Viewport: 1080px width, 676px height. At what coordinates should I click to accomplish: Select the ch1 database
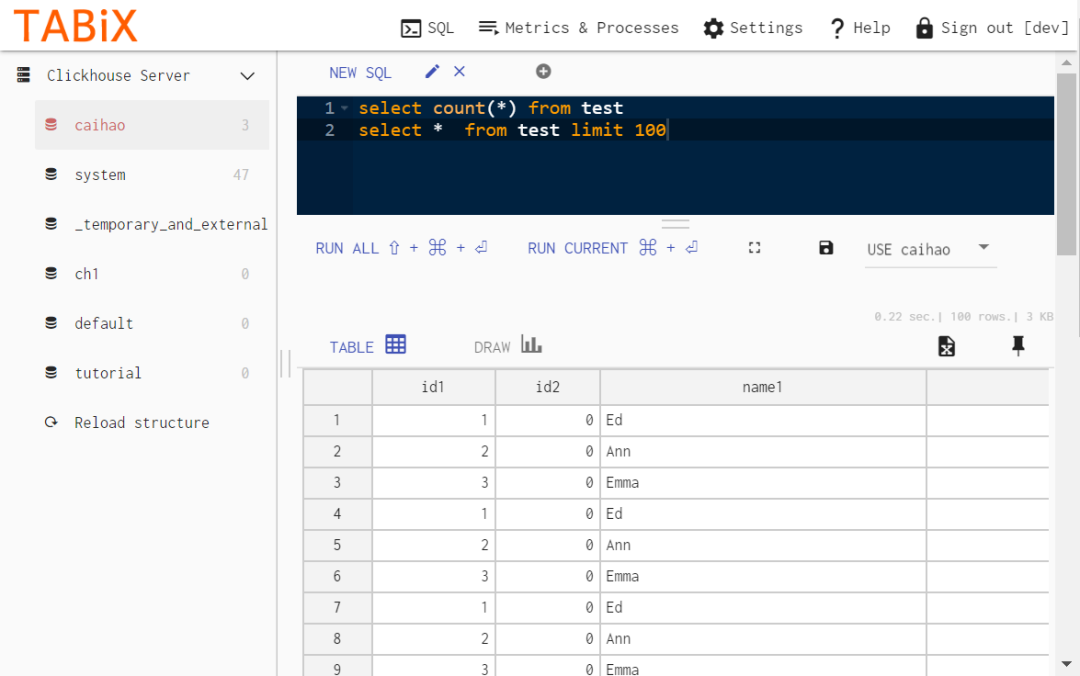(152, 274)
